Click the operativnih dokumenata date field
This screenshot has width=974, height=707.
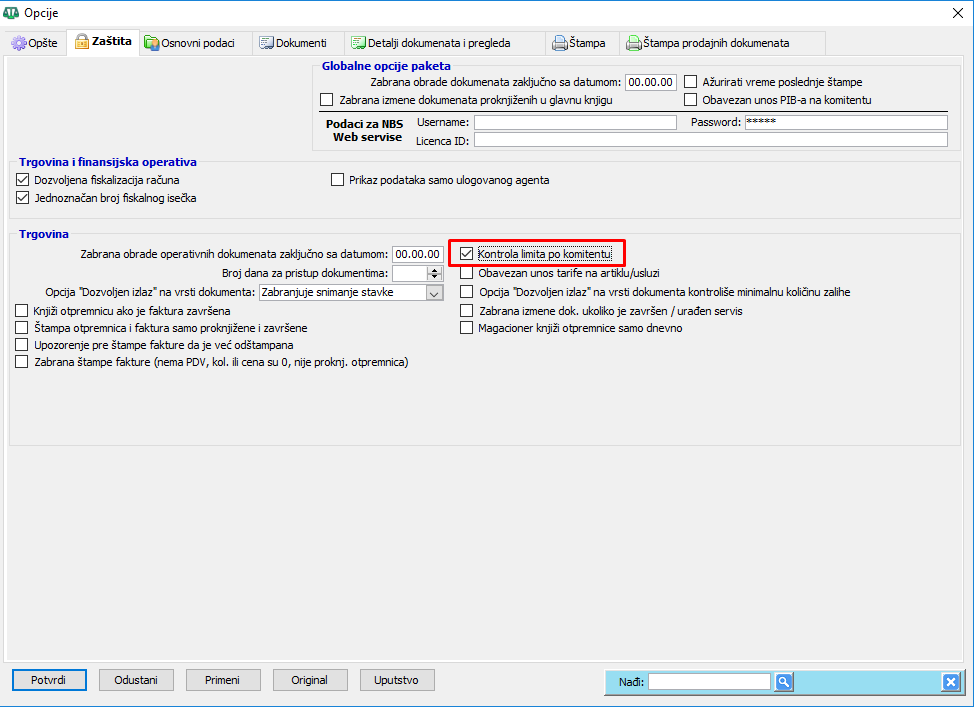[417, 254]
